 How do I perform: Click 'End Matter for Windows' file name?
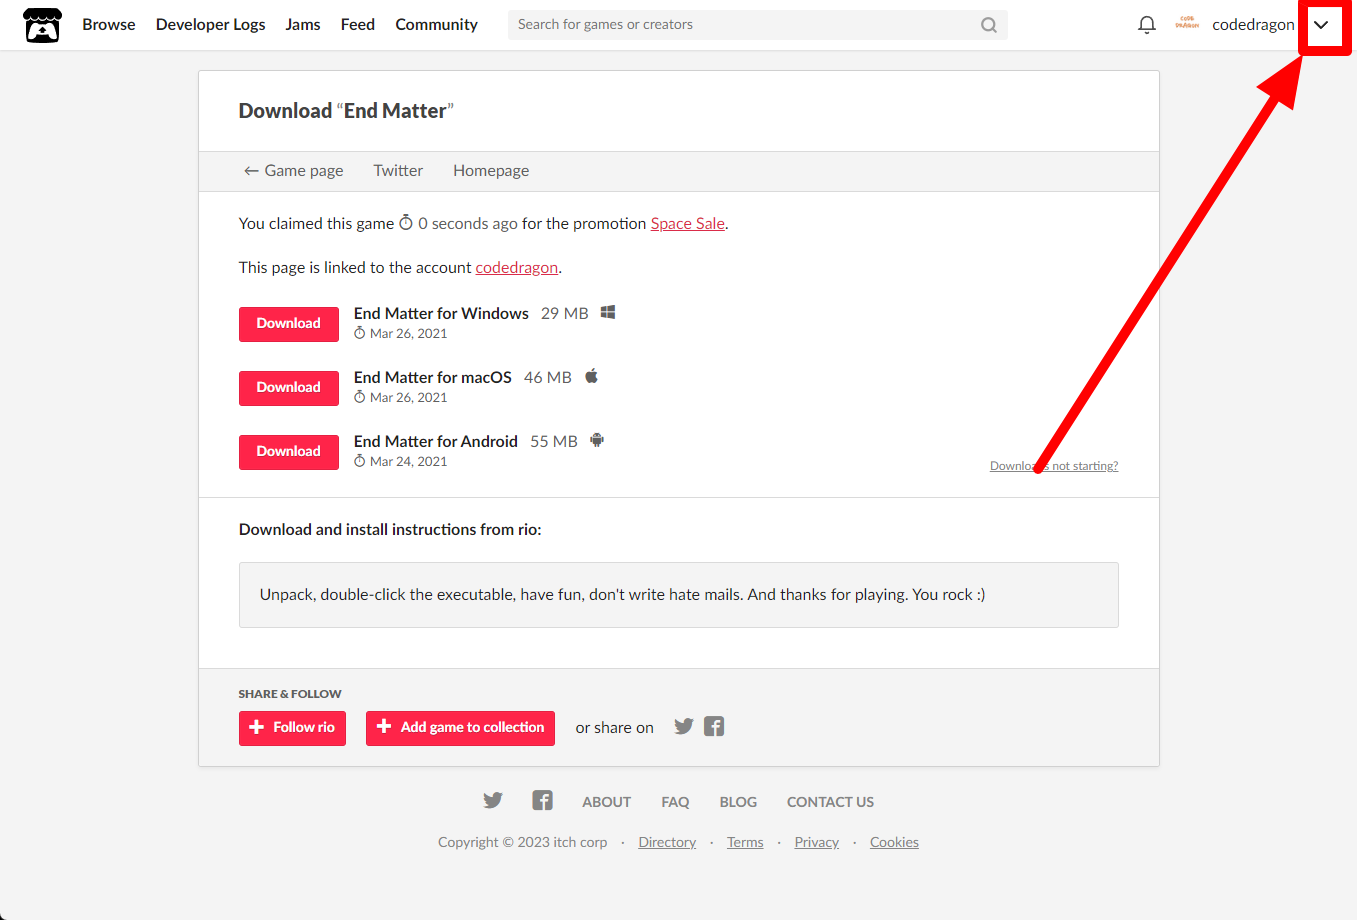(x=441, y=314)
